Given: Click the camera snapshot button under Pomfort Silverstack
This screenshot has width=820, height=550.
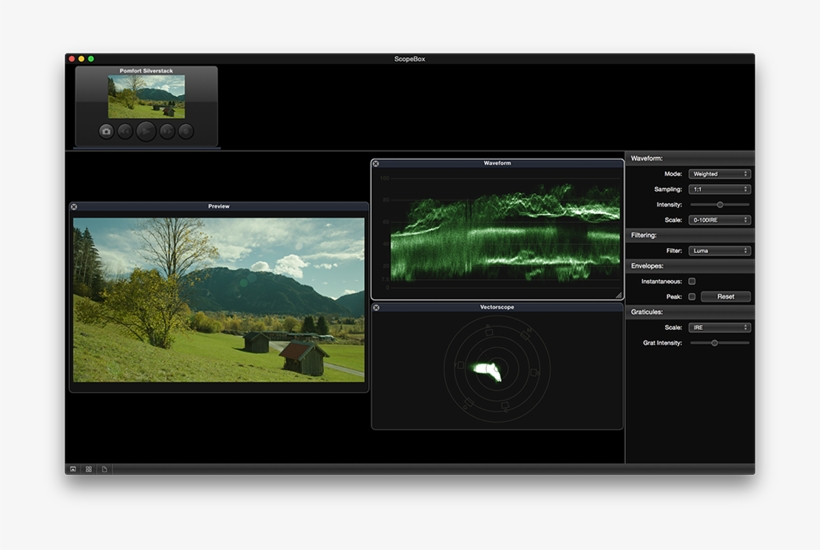Looking at the screenshot, I should [106, 131].
